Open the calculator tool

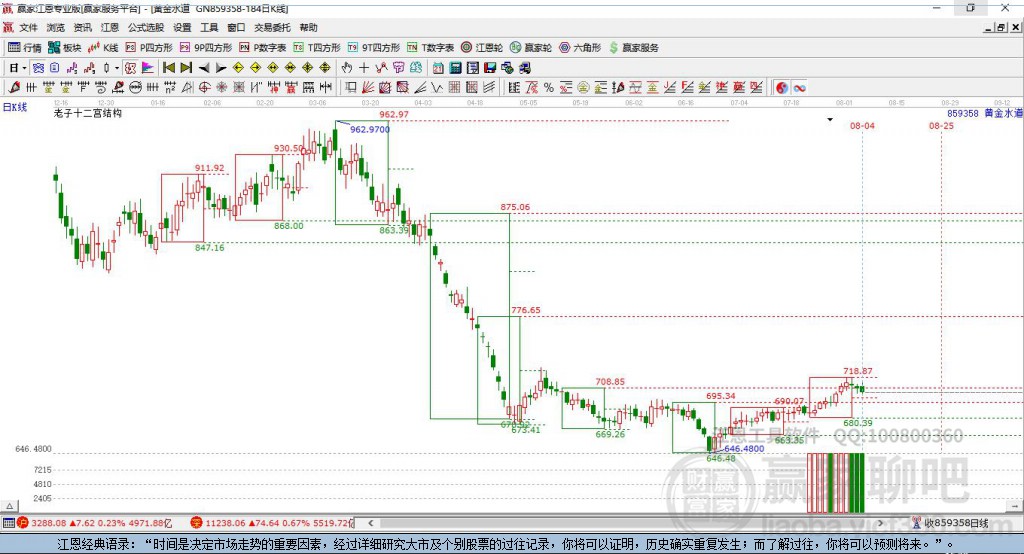coord(455,68)
